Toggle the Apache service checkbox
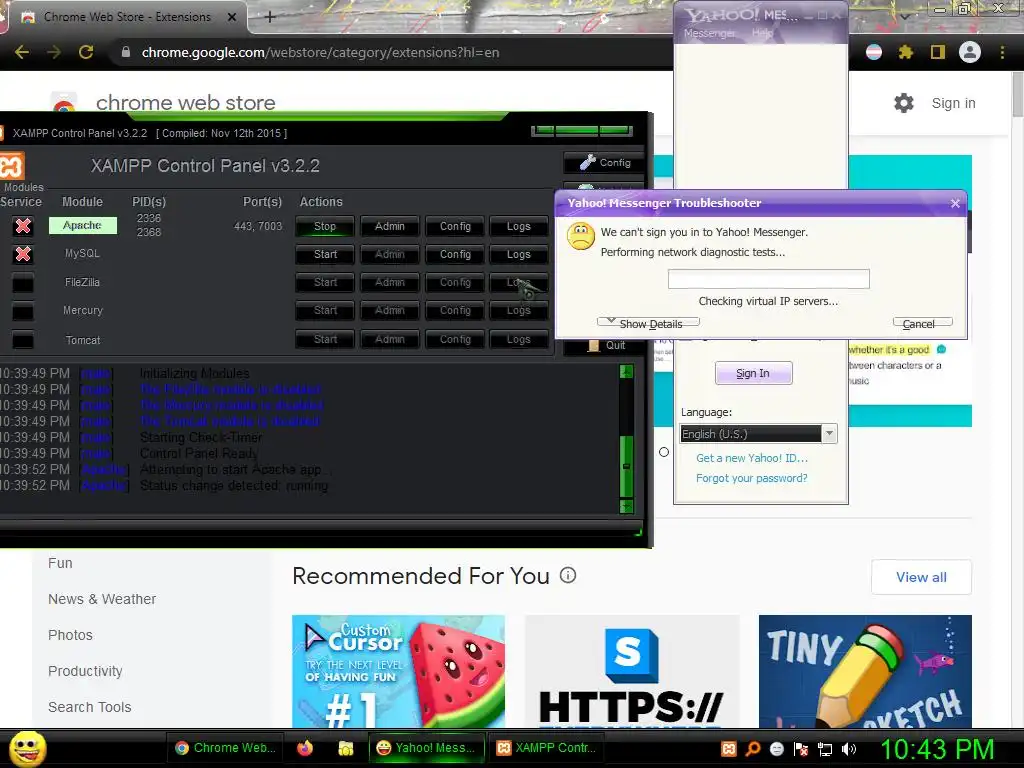Screen dimensions: 1024x768 (23, 226)
